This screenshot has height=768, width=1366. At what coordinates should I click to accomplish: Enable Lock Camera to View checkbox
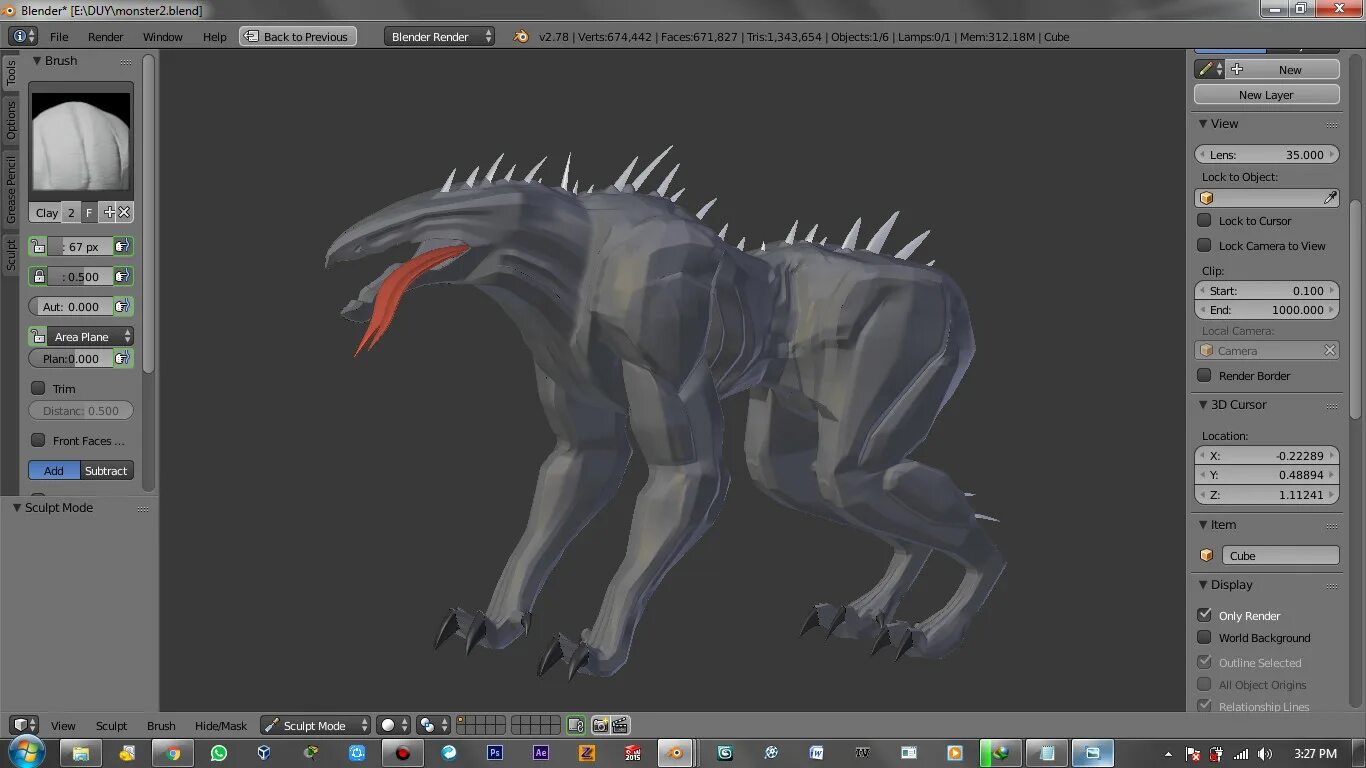(x=1204, y=245)
